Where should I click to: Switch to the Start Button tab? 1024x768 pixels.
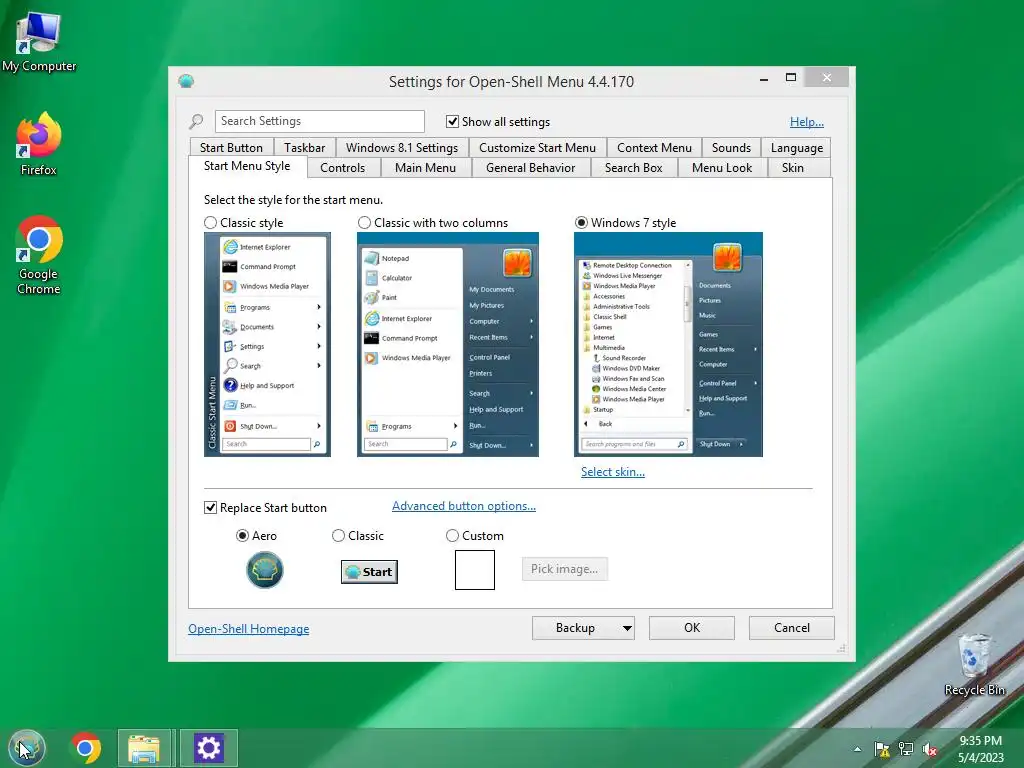[231, 148]
